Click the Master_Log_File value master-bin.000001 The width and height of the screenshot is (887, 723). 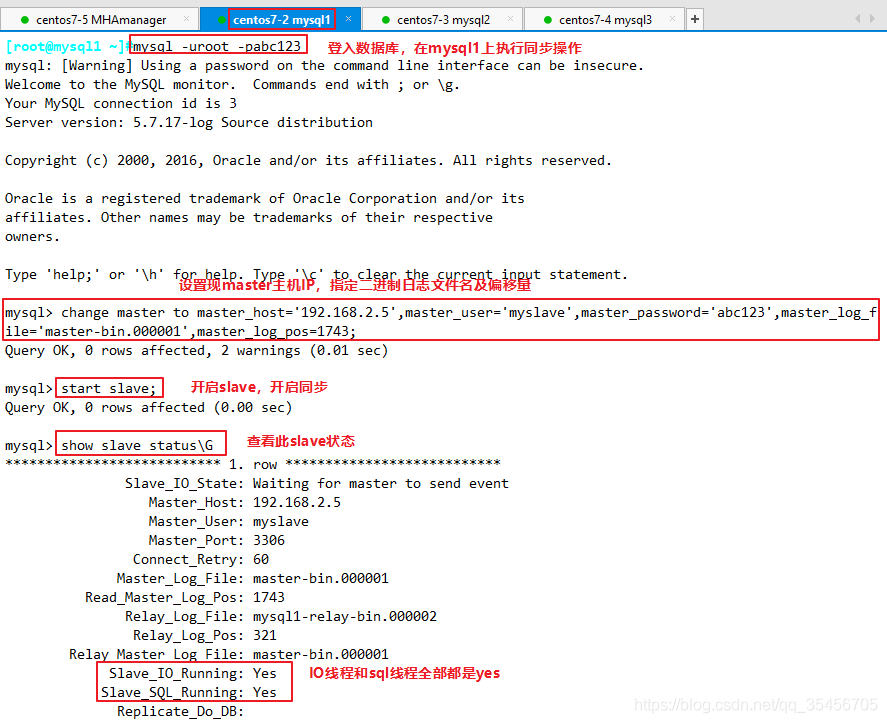[x=321, y=578]
